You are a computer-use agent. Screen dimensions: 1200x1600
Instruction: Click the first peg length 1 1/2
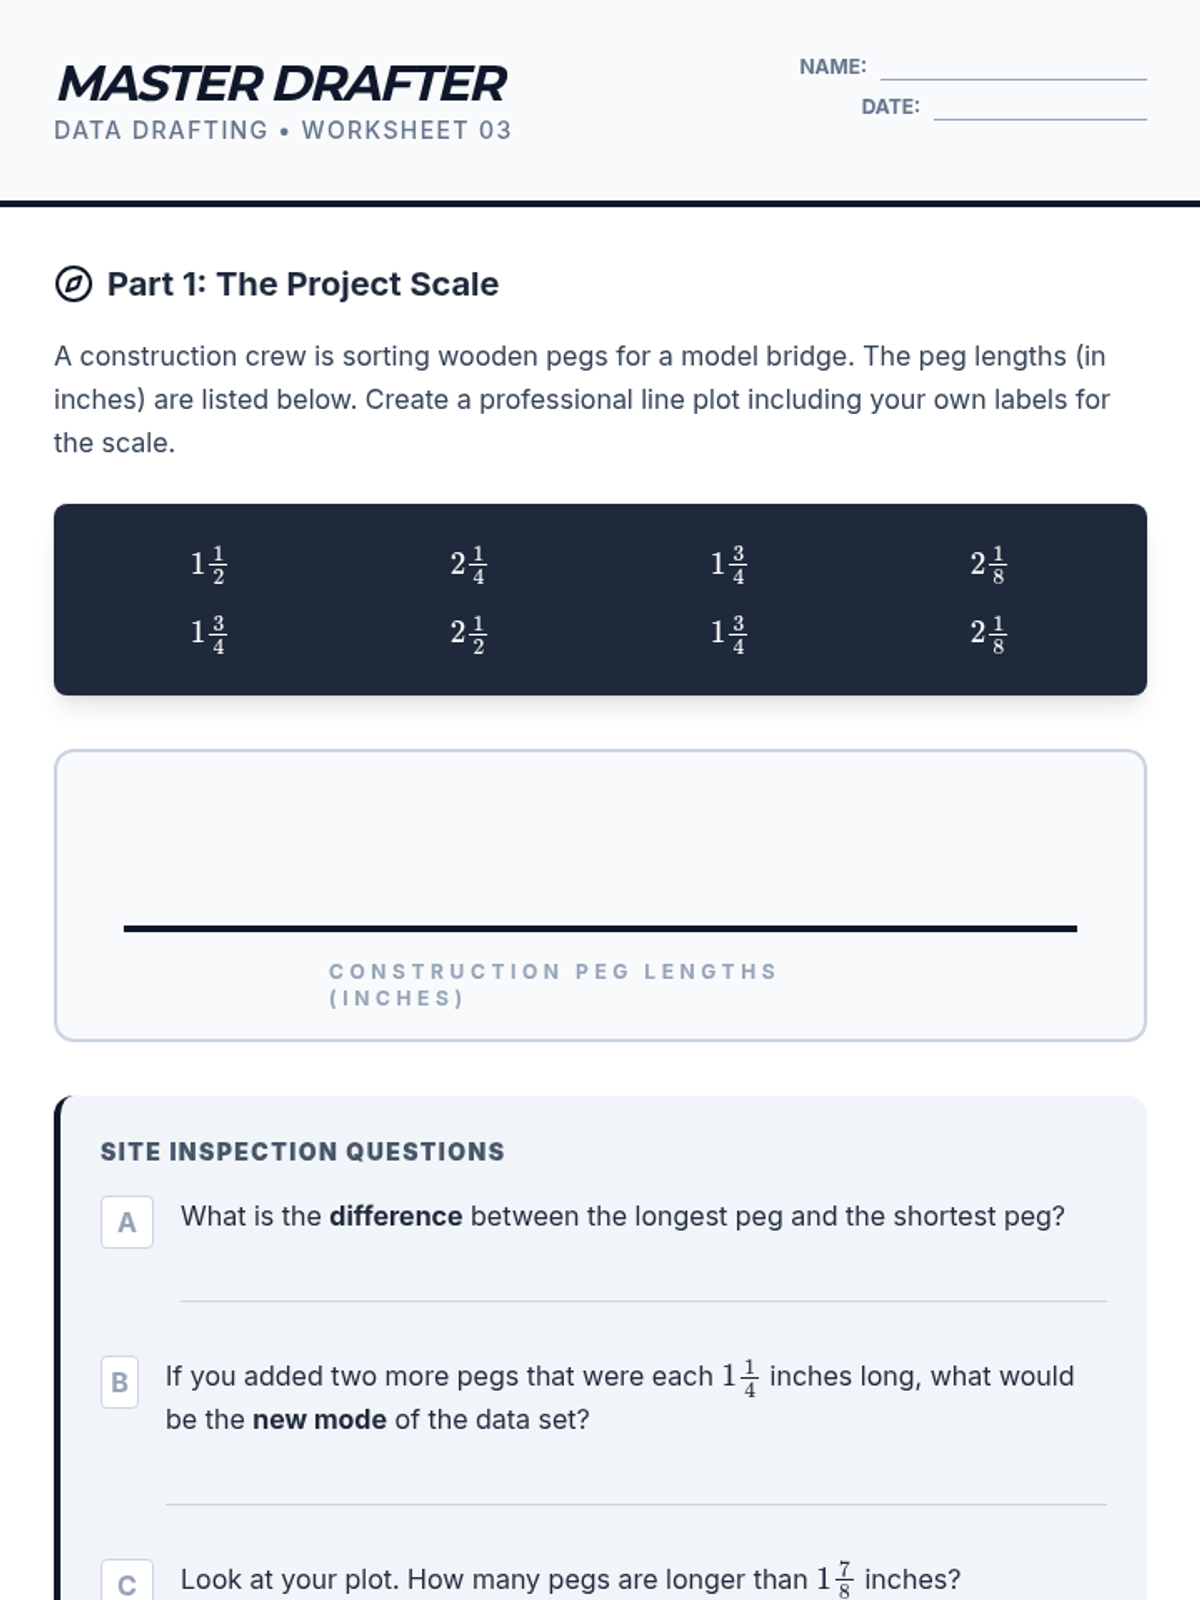point(209,565)
